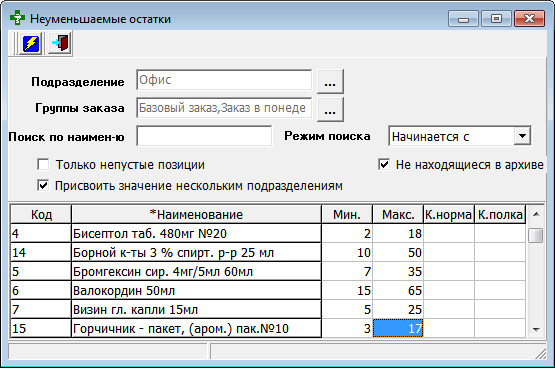Click the green cross application icon
Viewport: 555px width, 368px height.
17,18
